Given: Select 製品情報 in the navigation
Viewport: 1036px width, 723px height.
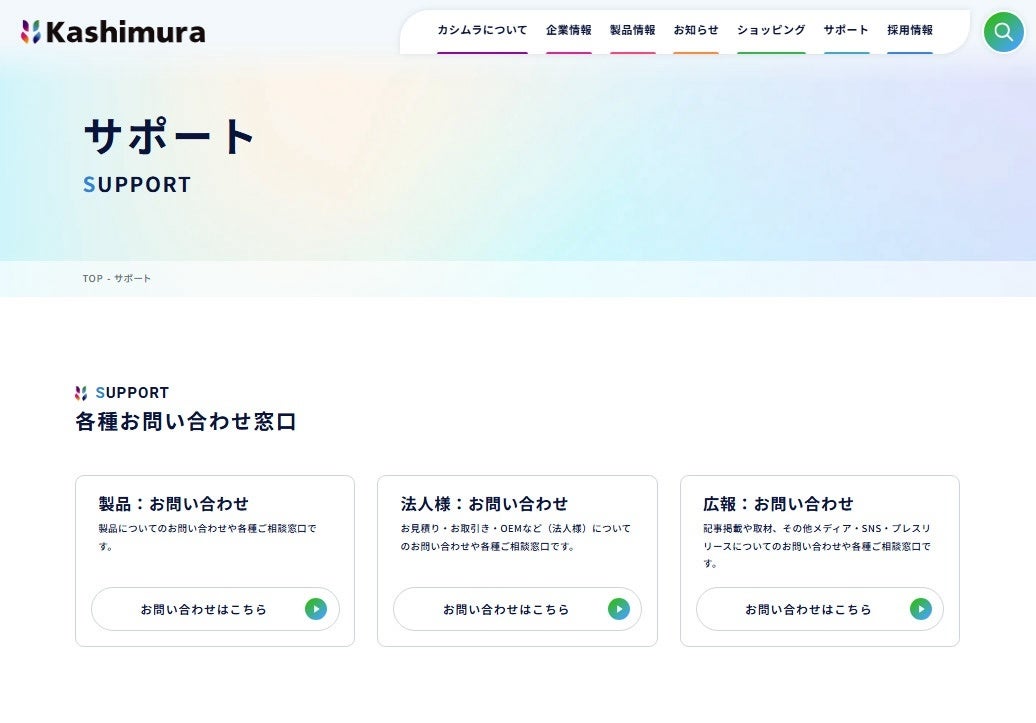Looking at the screenshot, I should pos(632,30).
